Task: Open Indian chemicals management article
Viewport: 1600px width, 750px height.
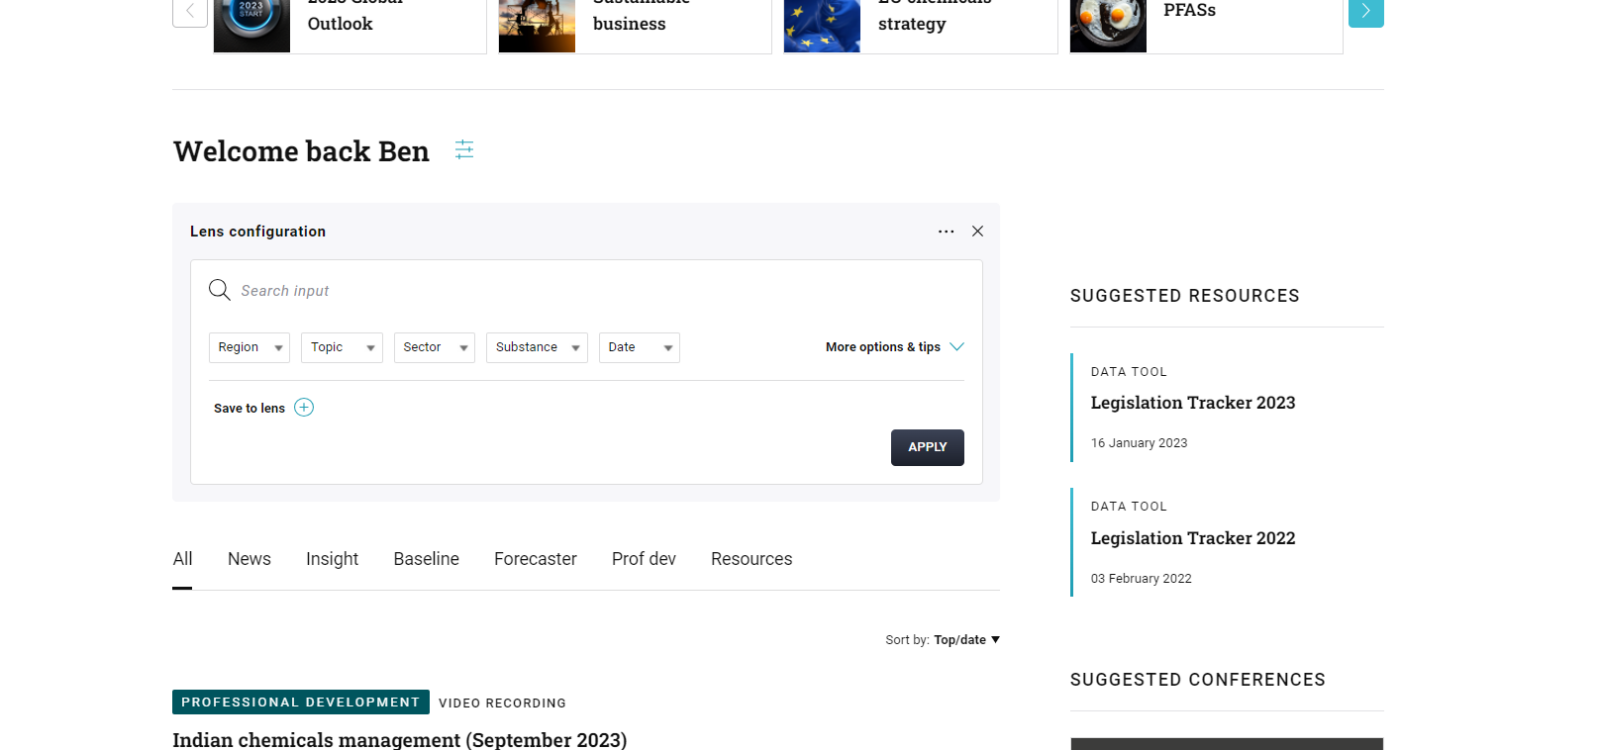Action: pyautogui.click(x=399, y=739)
